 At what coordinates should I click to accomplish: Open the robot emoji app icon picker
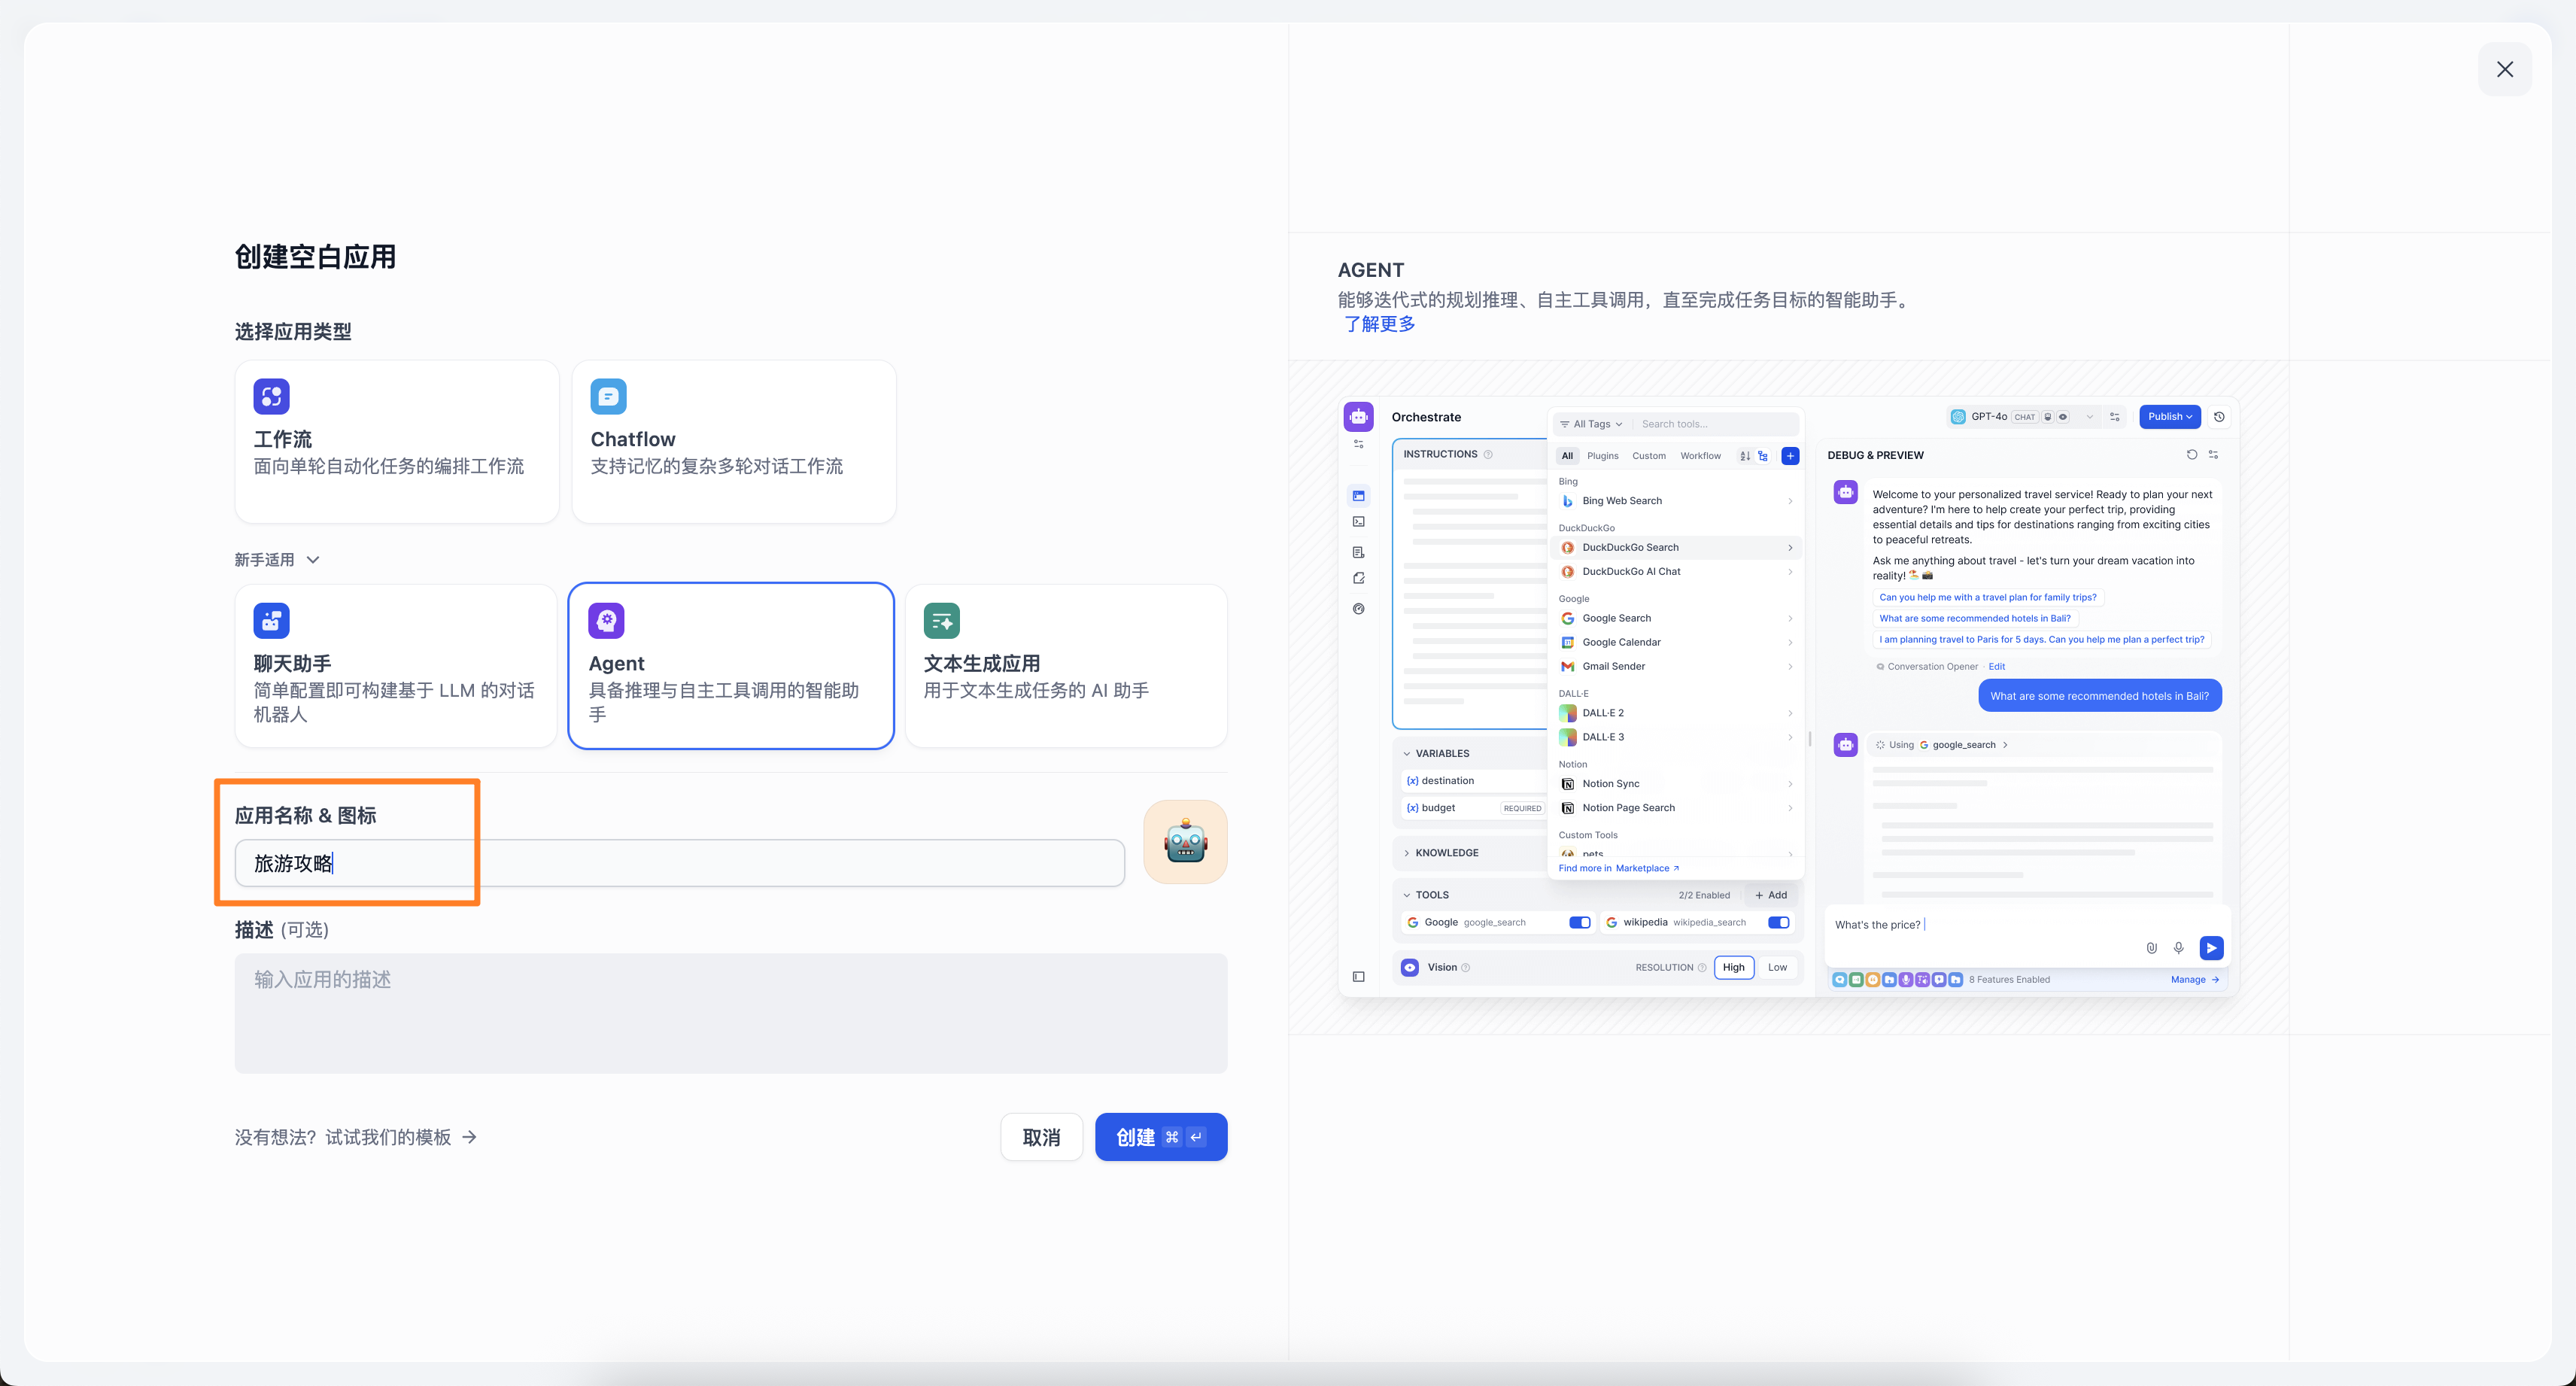[x=1185, y=842]
